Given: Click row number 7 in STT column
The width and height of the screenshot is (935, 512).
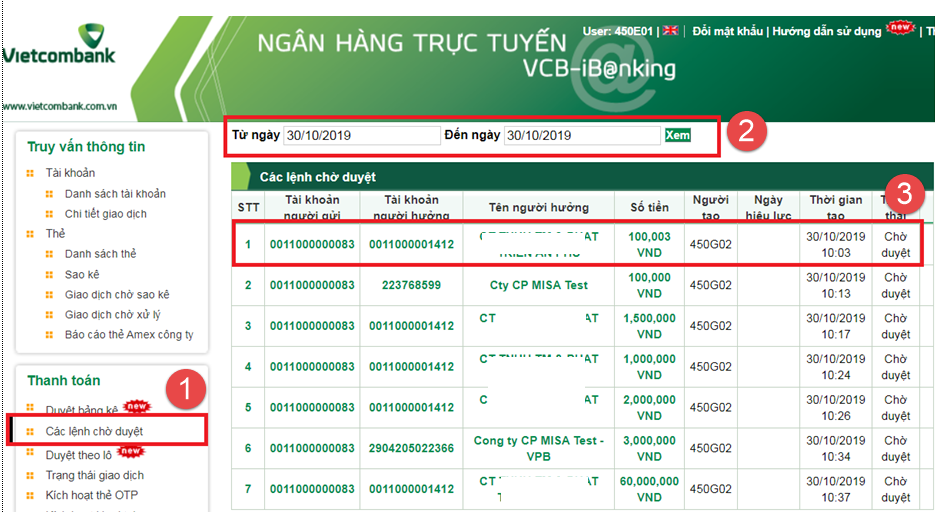Looking at the screenshot, I should pos(248,489).
